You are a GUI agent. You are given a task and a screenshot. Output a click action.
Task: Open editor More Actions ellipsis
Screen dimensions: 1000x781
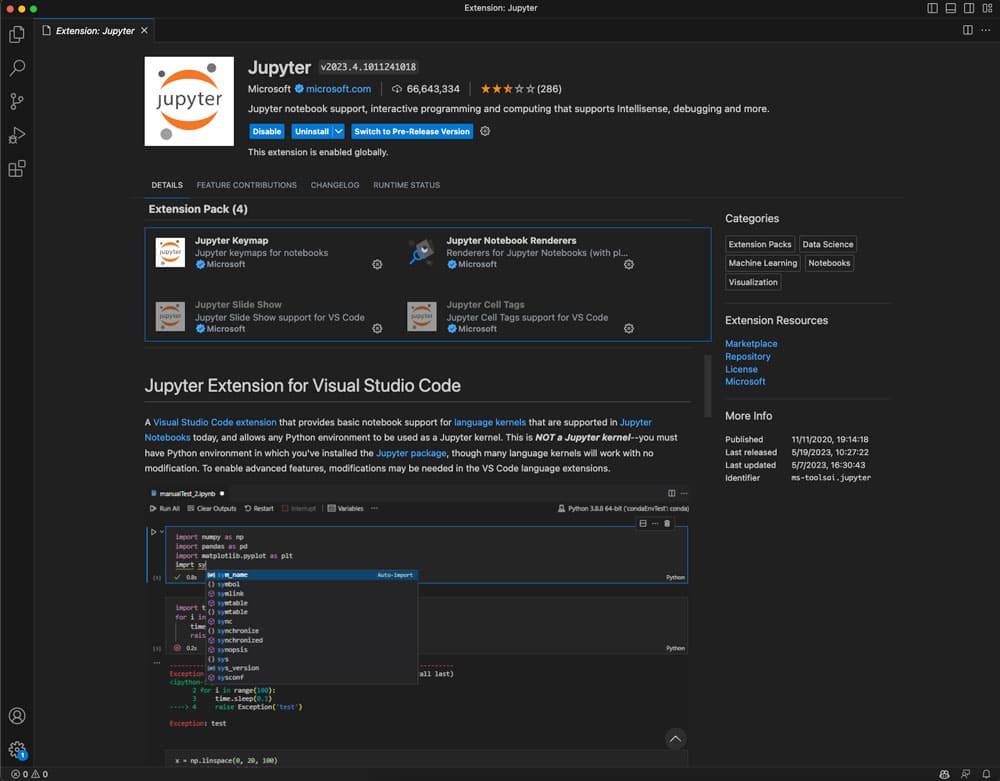(985, 30)
